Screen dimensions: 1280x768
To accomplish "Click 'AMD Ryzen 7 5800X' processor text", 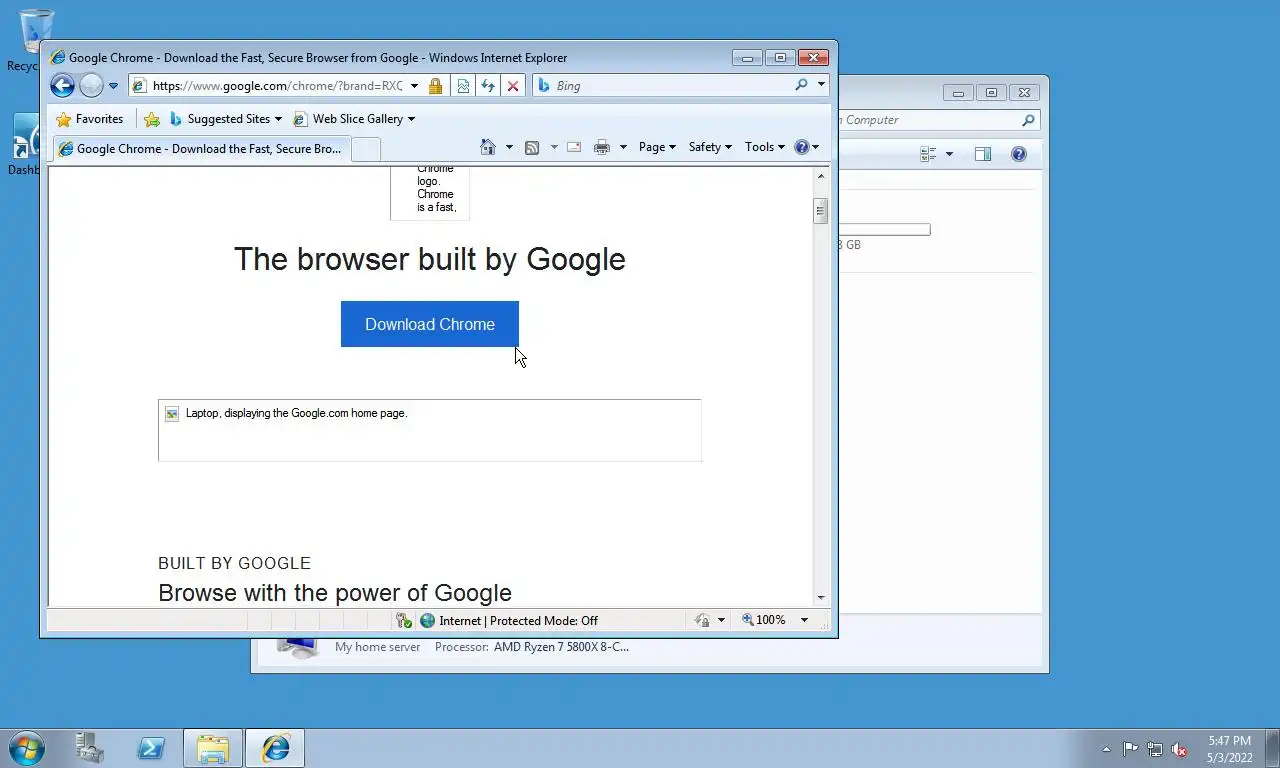I will (x=561, y=647).
